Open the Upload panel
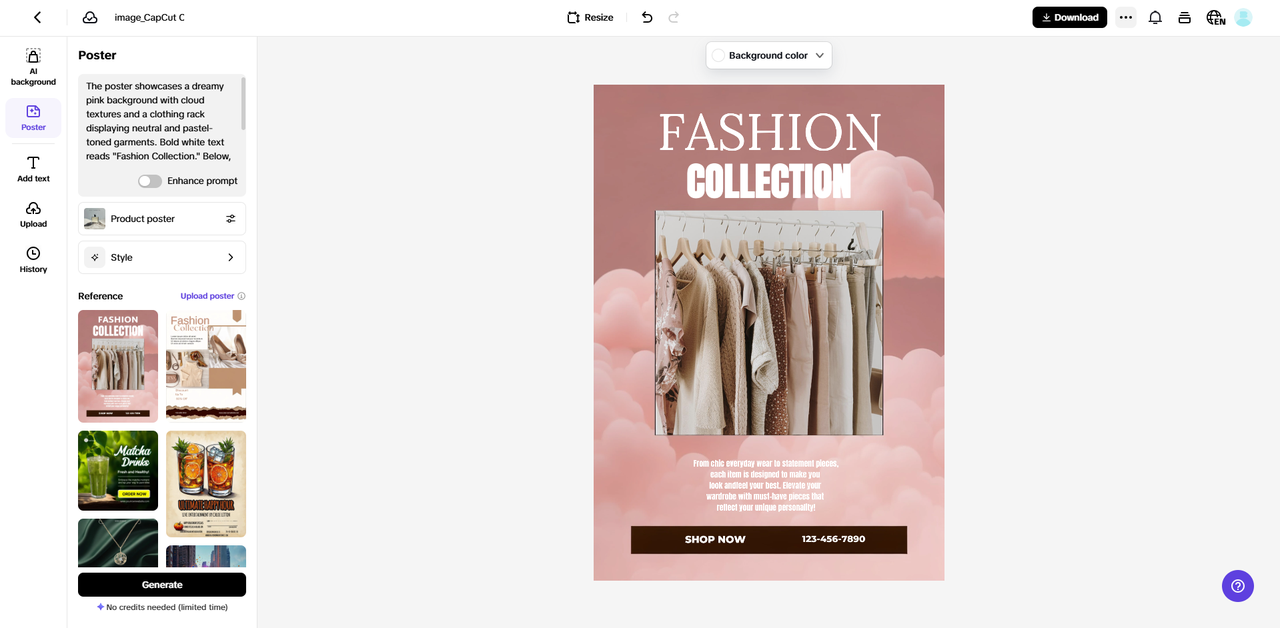The height and width of the screenshot is (628, 1280). [33, 214]
